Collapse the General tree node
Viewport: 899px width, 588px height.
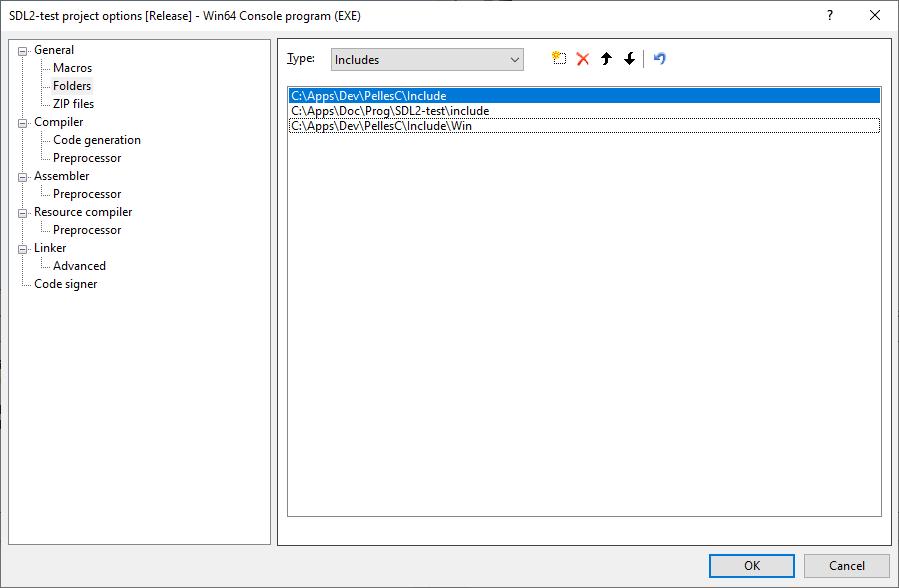click(22, 51)
